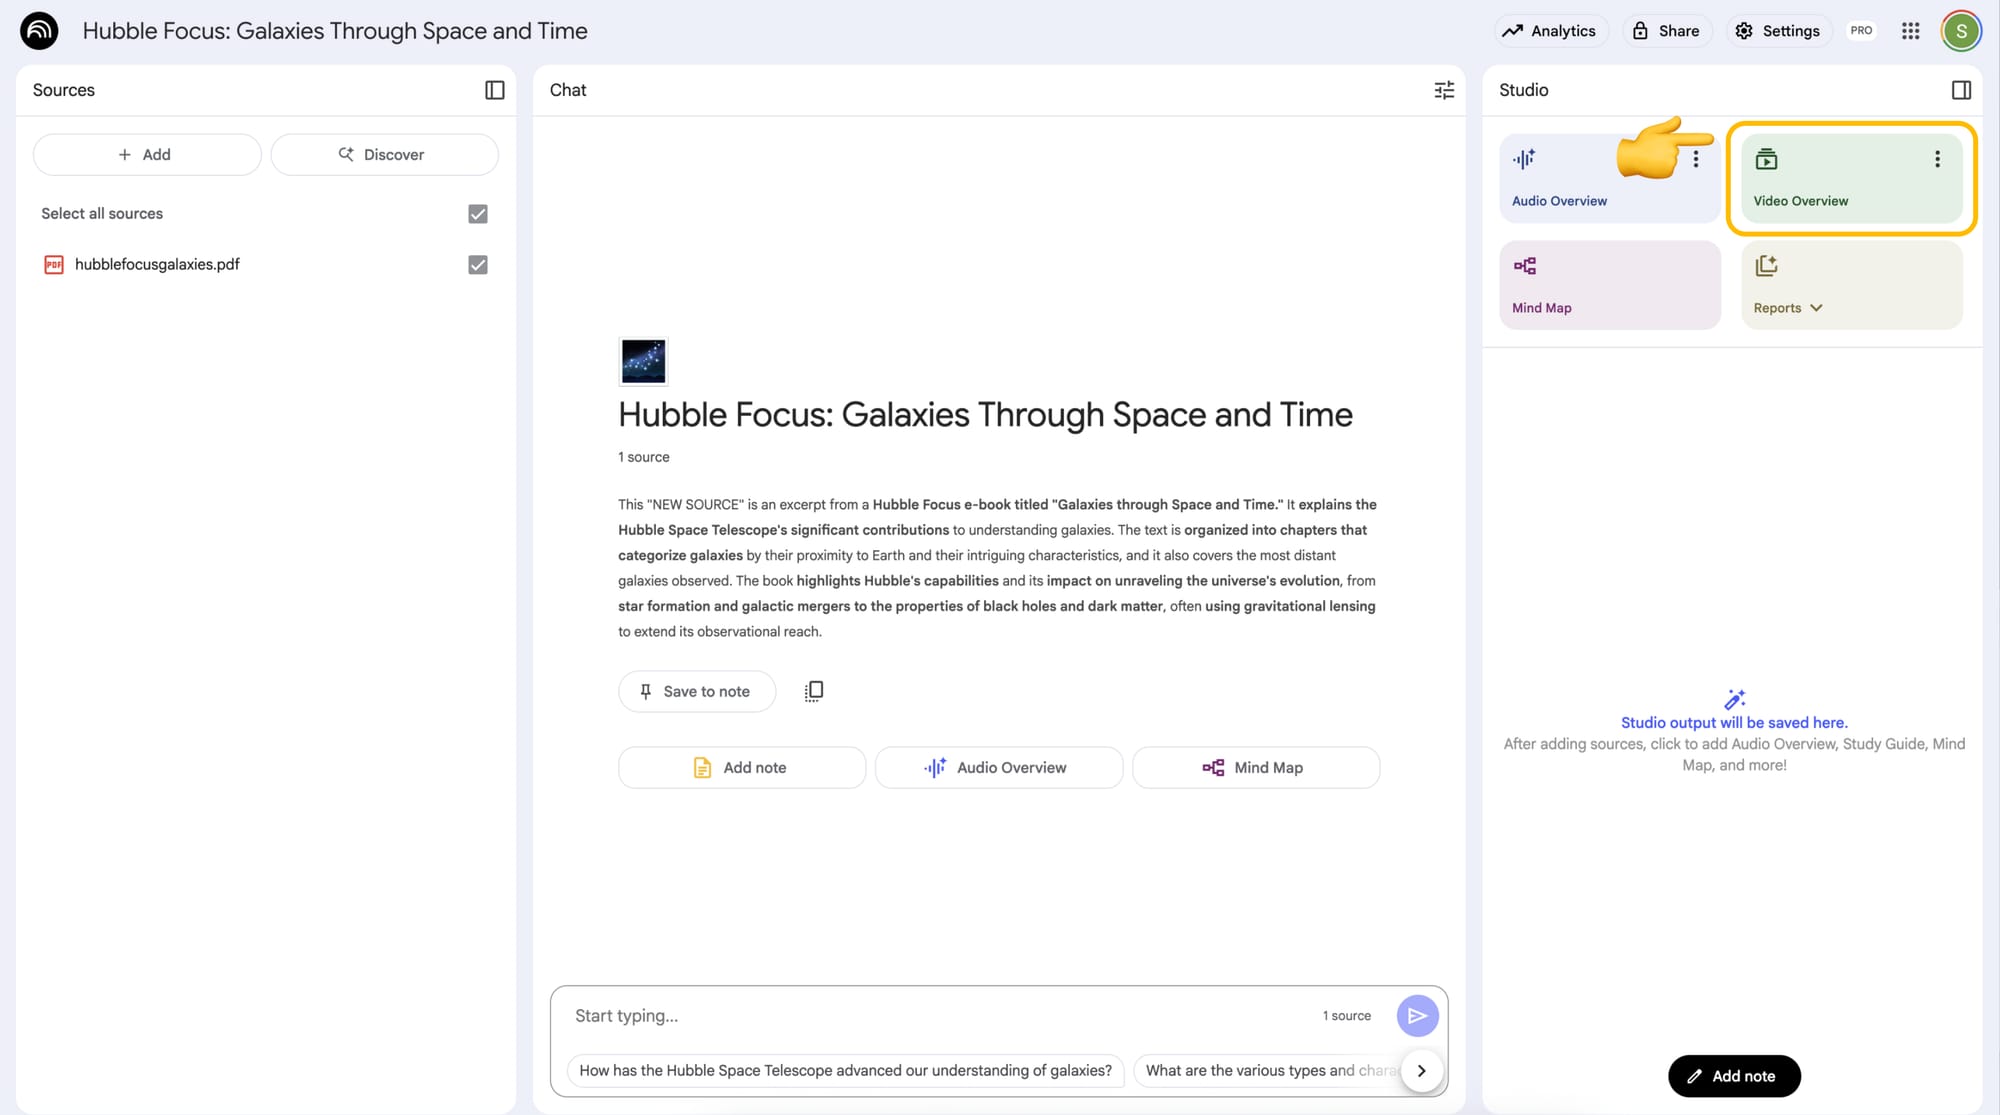
Task: Click the Share button
Action: coord(1667,31)
